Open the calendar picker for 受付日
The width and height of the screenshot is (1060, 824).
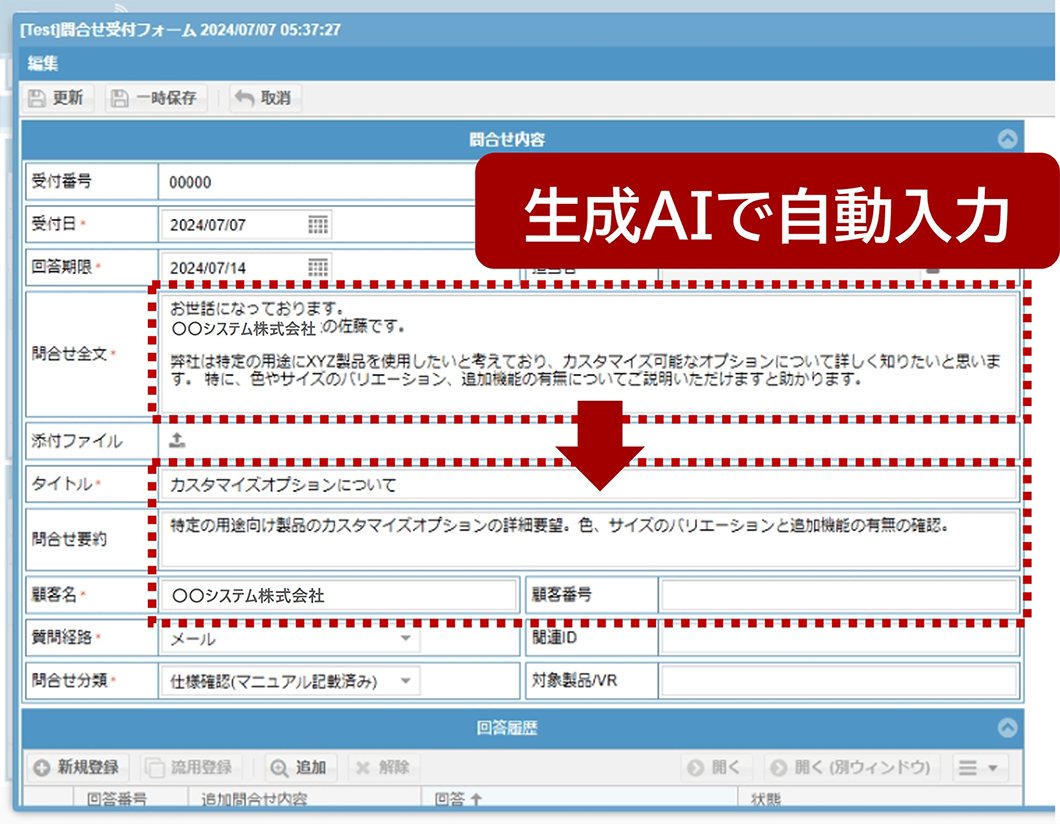click(318, 225)
